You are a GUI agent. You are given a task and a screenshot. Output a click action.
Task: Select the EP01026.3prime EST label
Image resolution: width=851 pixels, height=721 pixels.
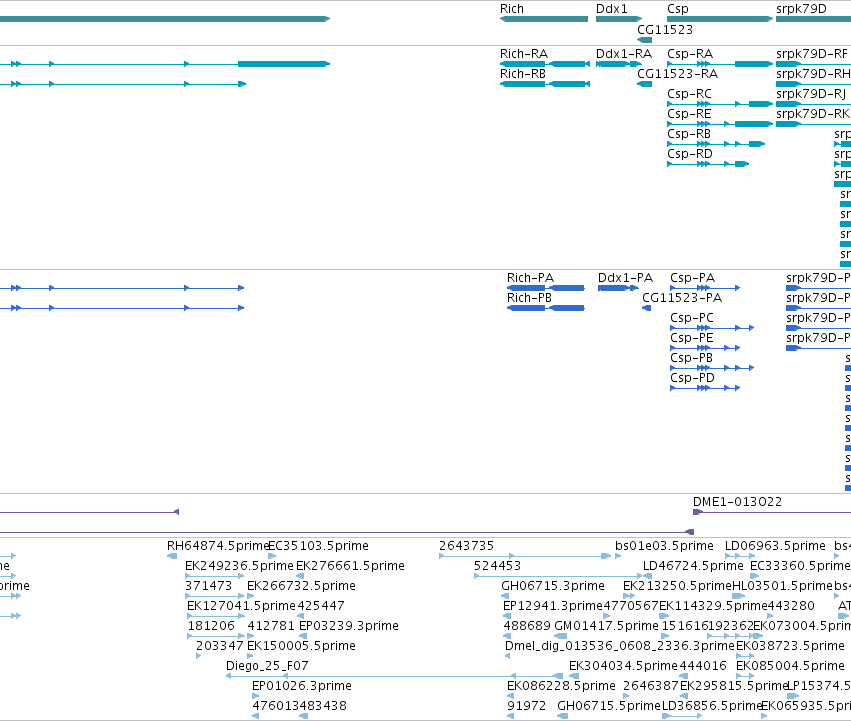pos(302,687)
